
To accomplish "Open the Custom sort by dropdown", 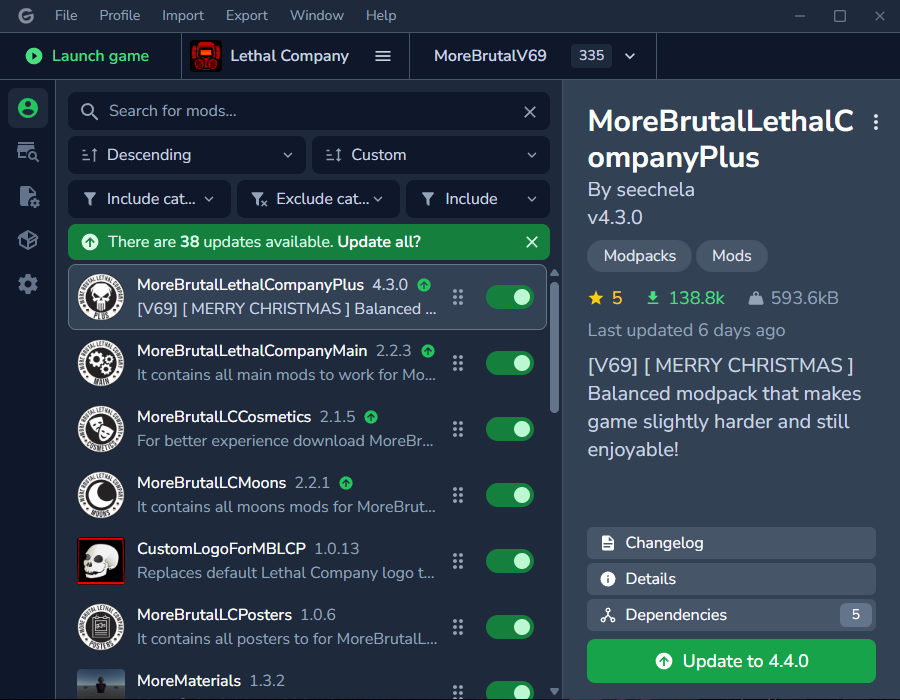I will tap(430, 155).
